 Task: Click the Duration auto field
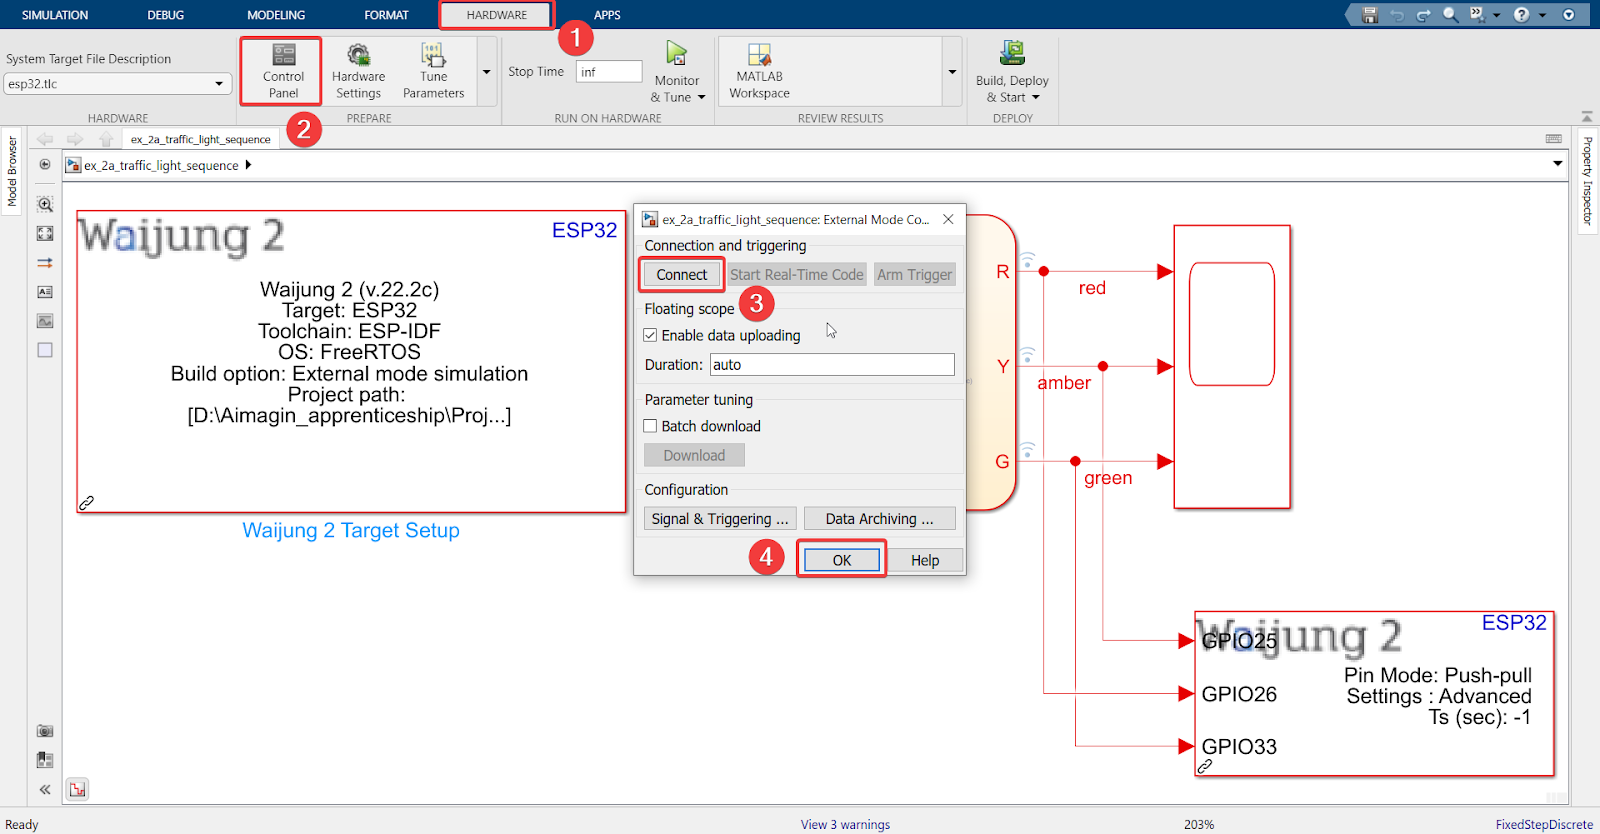[832, 365]
